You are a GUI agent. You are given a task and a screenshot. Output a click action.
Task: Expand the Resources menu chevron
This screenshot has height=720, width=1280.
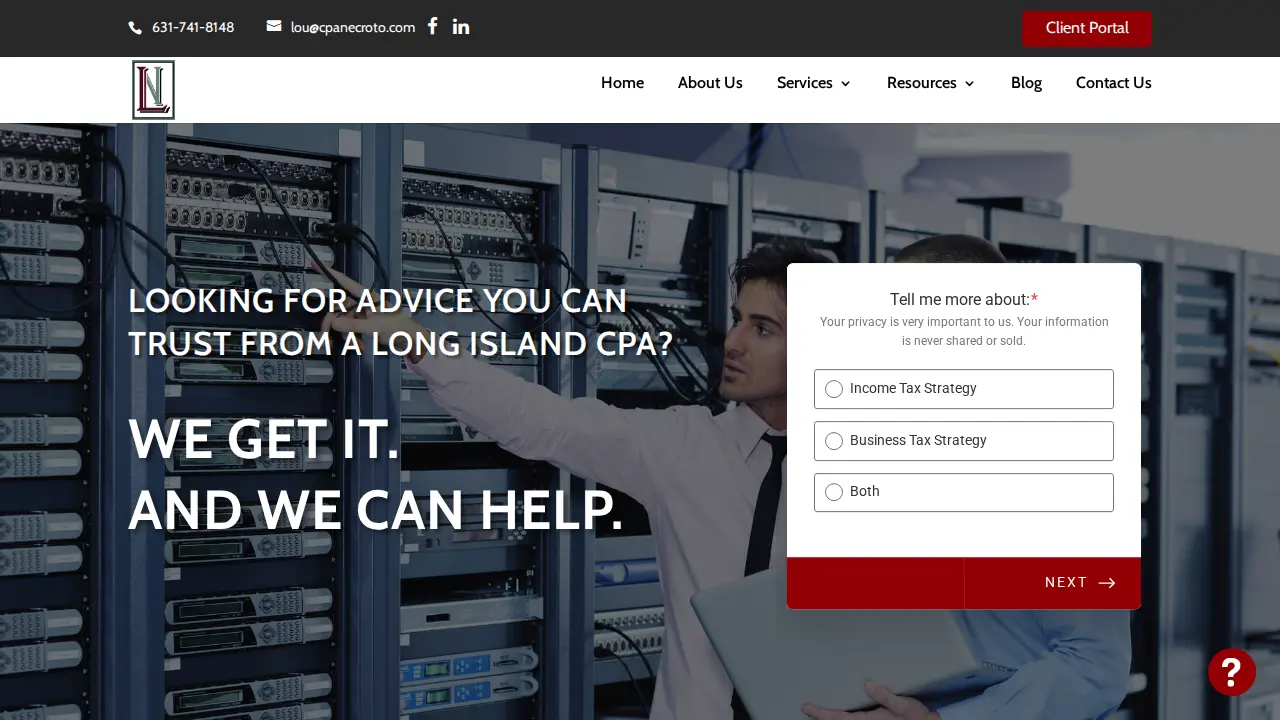coord(969,84)
